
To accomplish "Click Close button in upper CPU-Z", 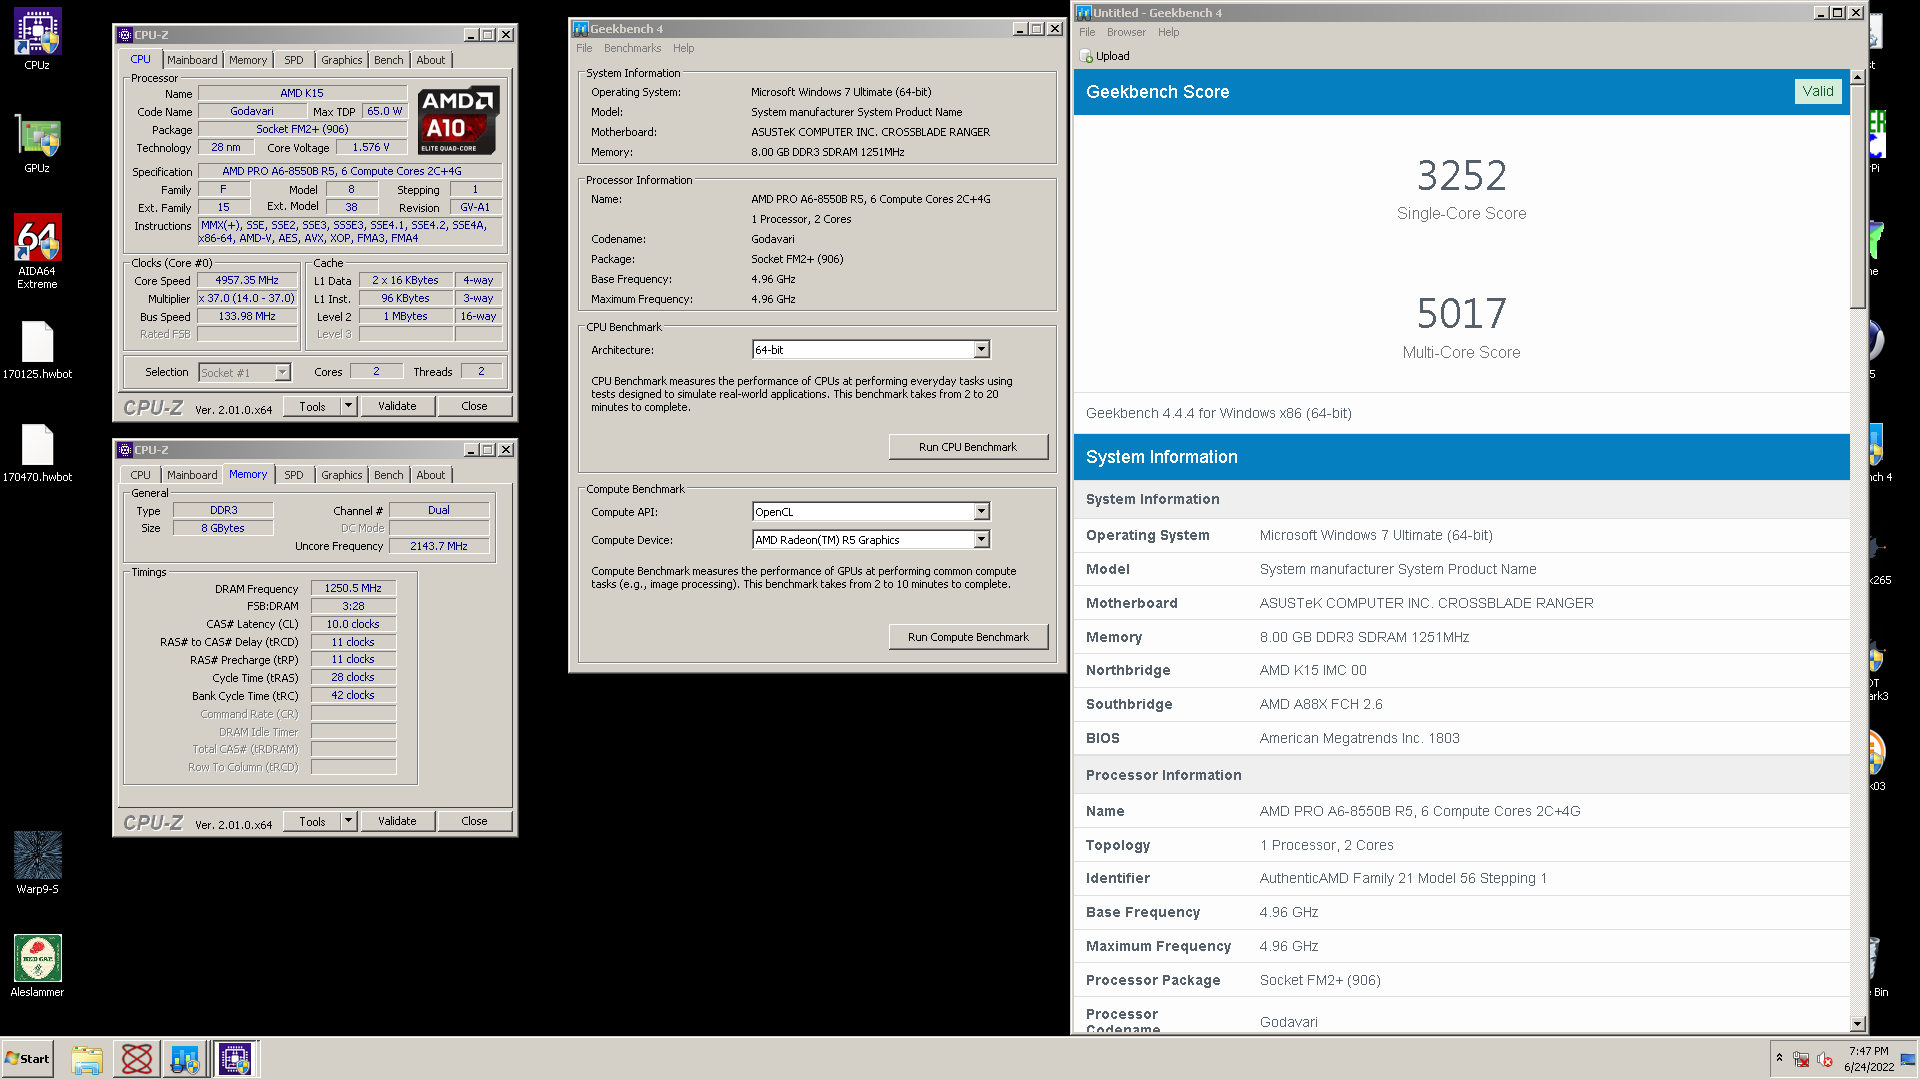I will click(474, 406).
